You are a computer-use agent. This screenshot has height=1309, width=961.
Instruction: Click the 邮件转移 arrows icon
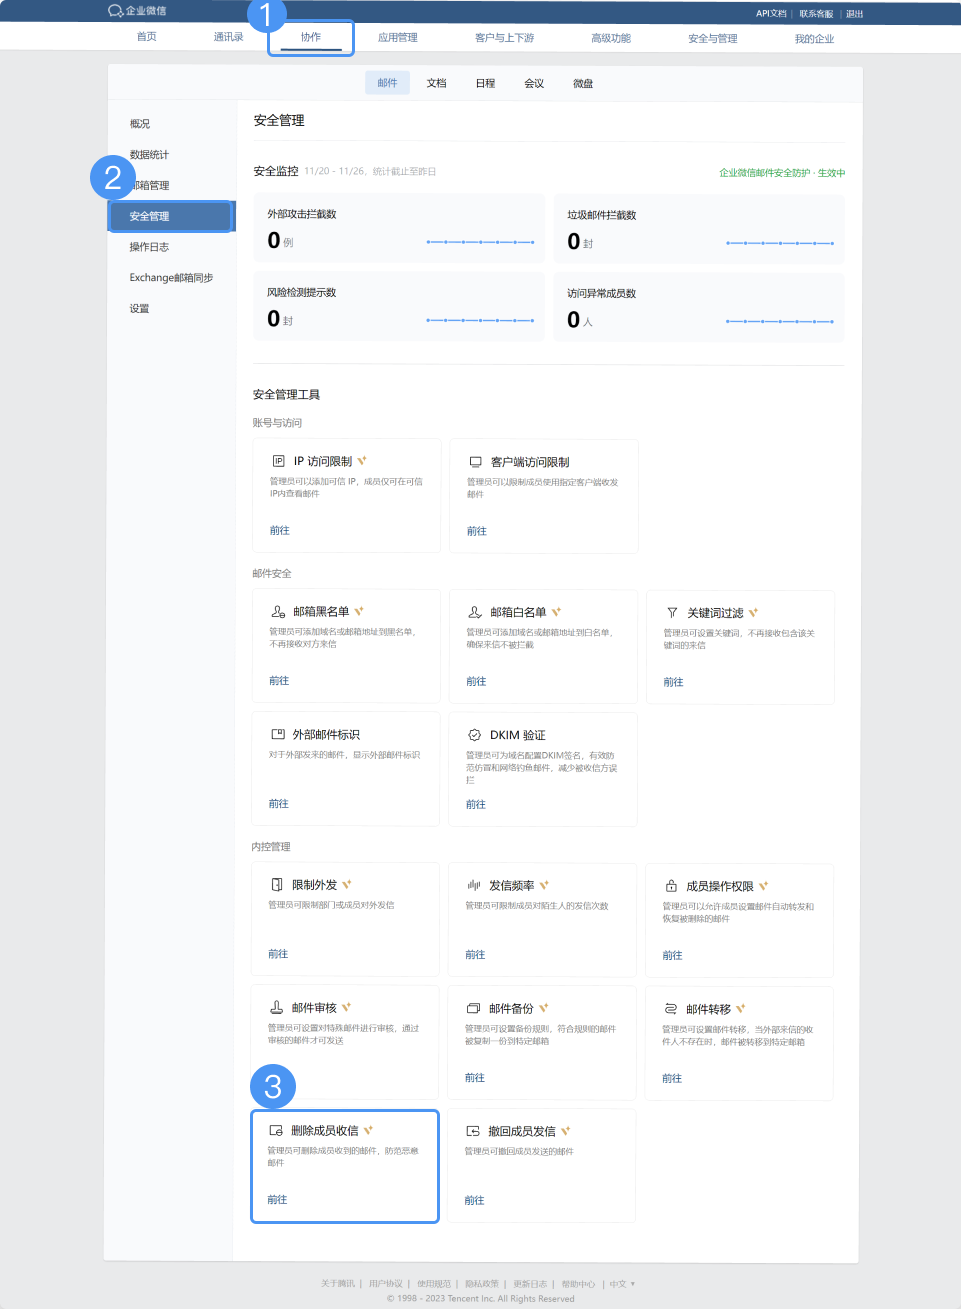[x=671, y=1009]
